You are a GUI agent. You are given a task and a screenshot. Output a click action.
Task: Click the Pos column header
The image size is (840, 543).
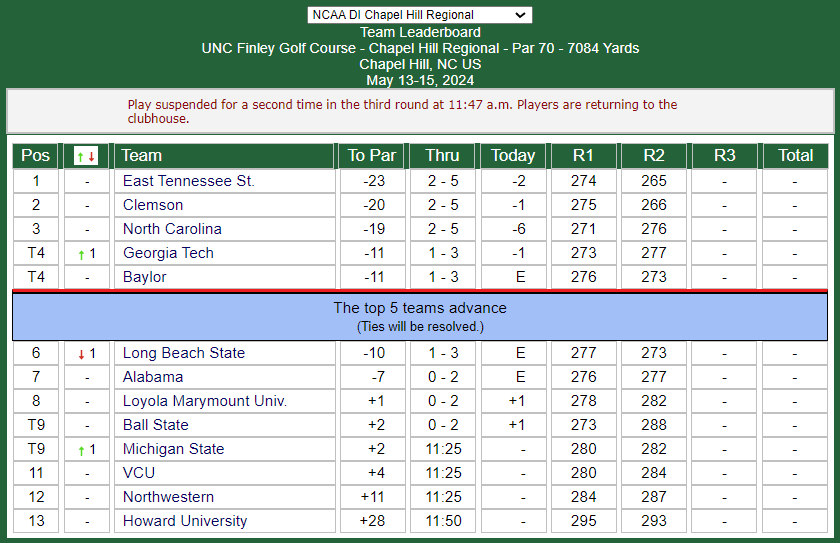tap(35, 156)
